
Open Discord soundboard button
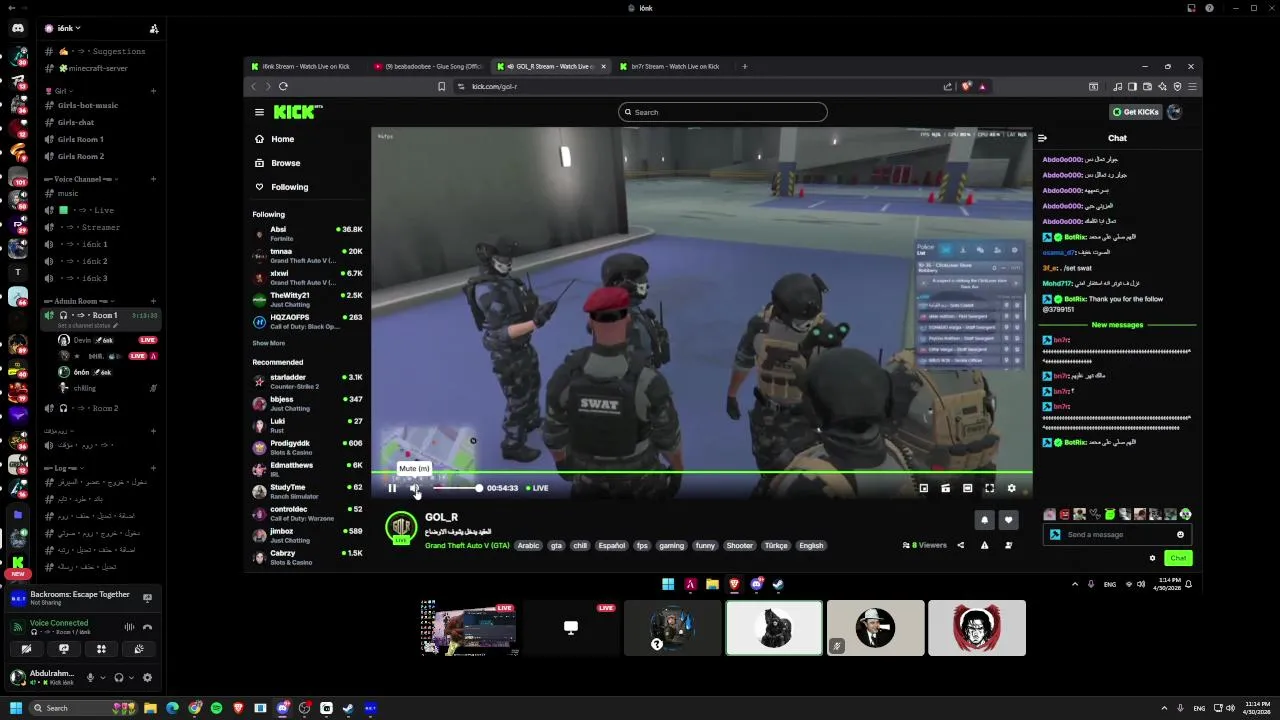tap(139, 649)
